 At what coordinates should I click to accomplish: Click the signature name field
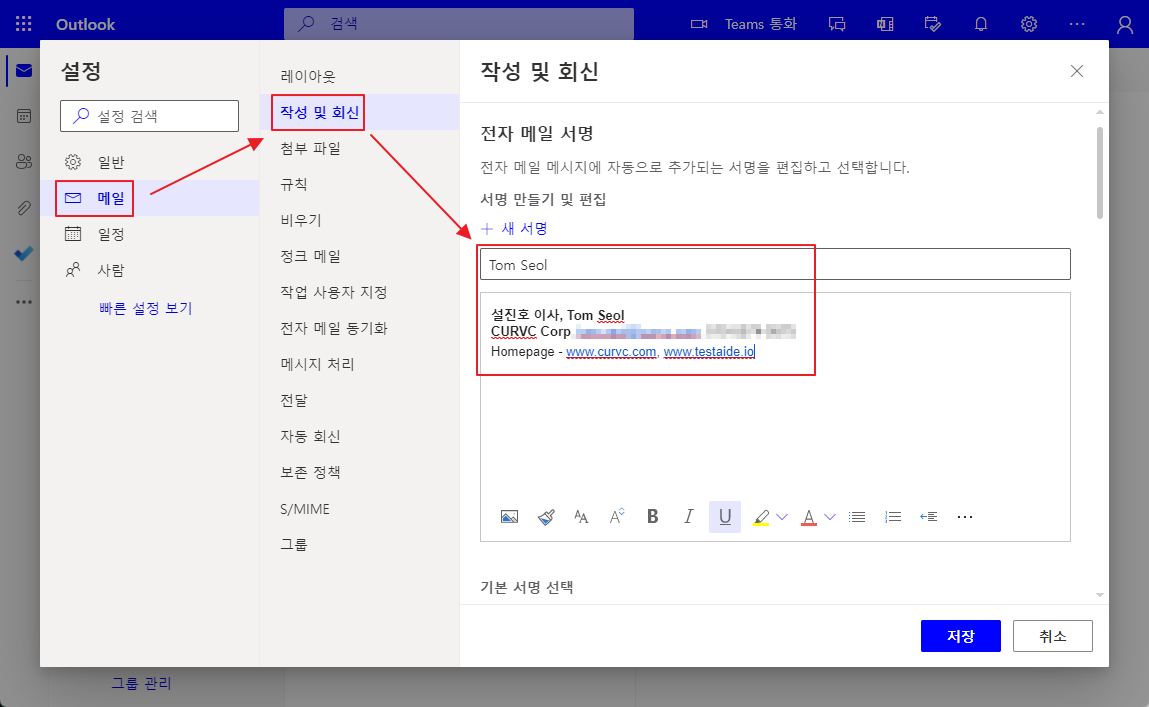click(775, 265)
